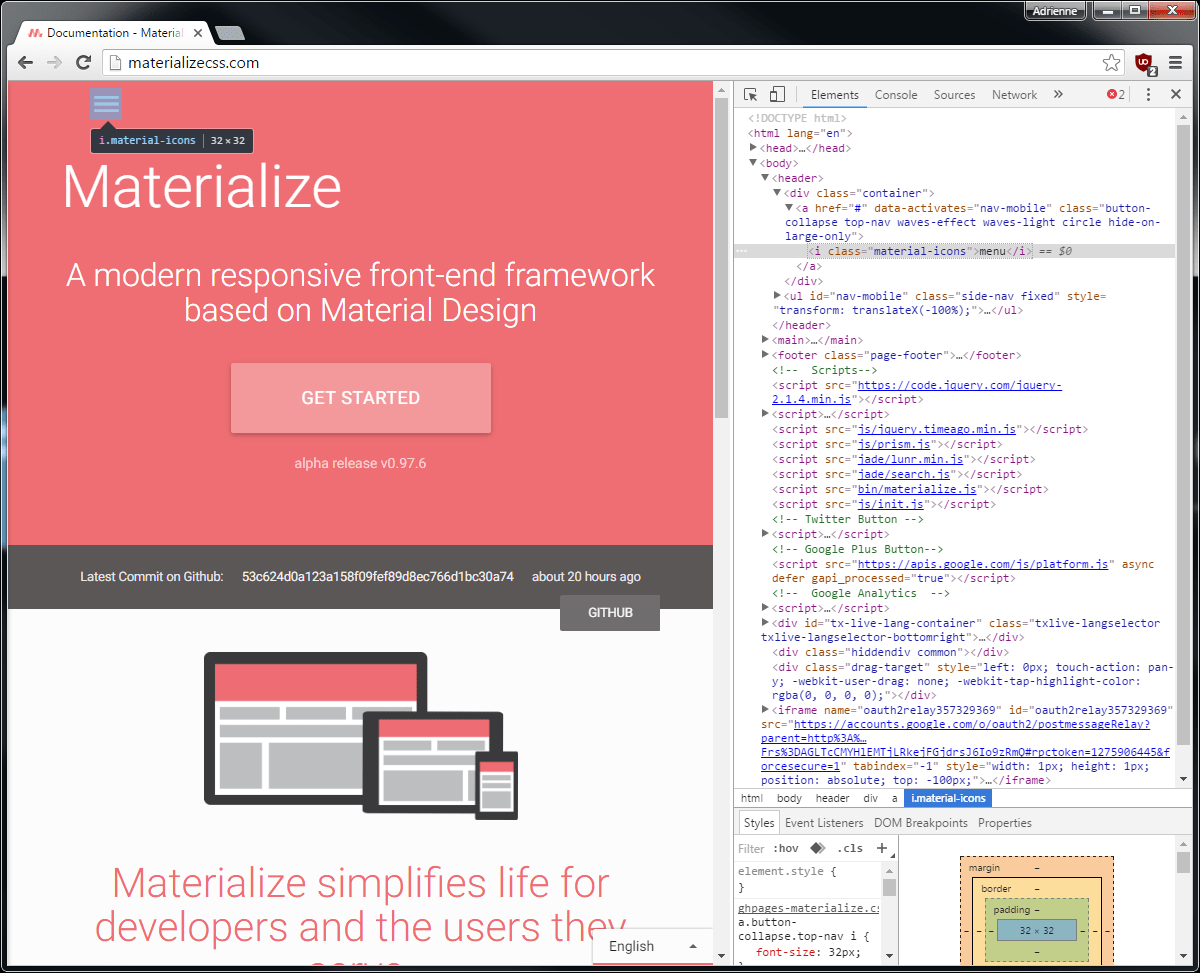This screenshot has height=973, width=1200.
Task: Toggle element state with the :hov button
Action: coord(786,847)
